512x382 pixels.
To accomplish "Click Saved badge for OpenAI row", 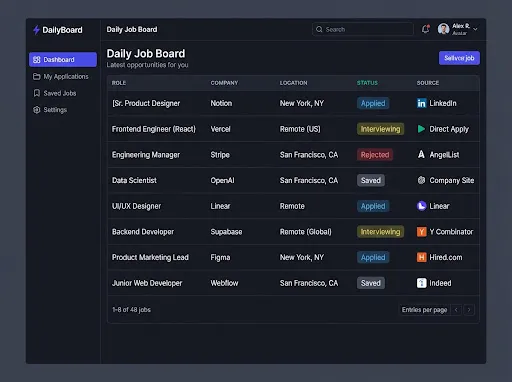I will click(371, 180).
